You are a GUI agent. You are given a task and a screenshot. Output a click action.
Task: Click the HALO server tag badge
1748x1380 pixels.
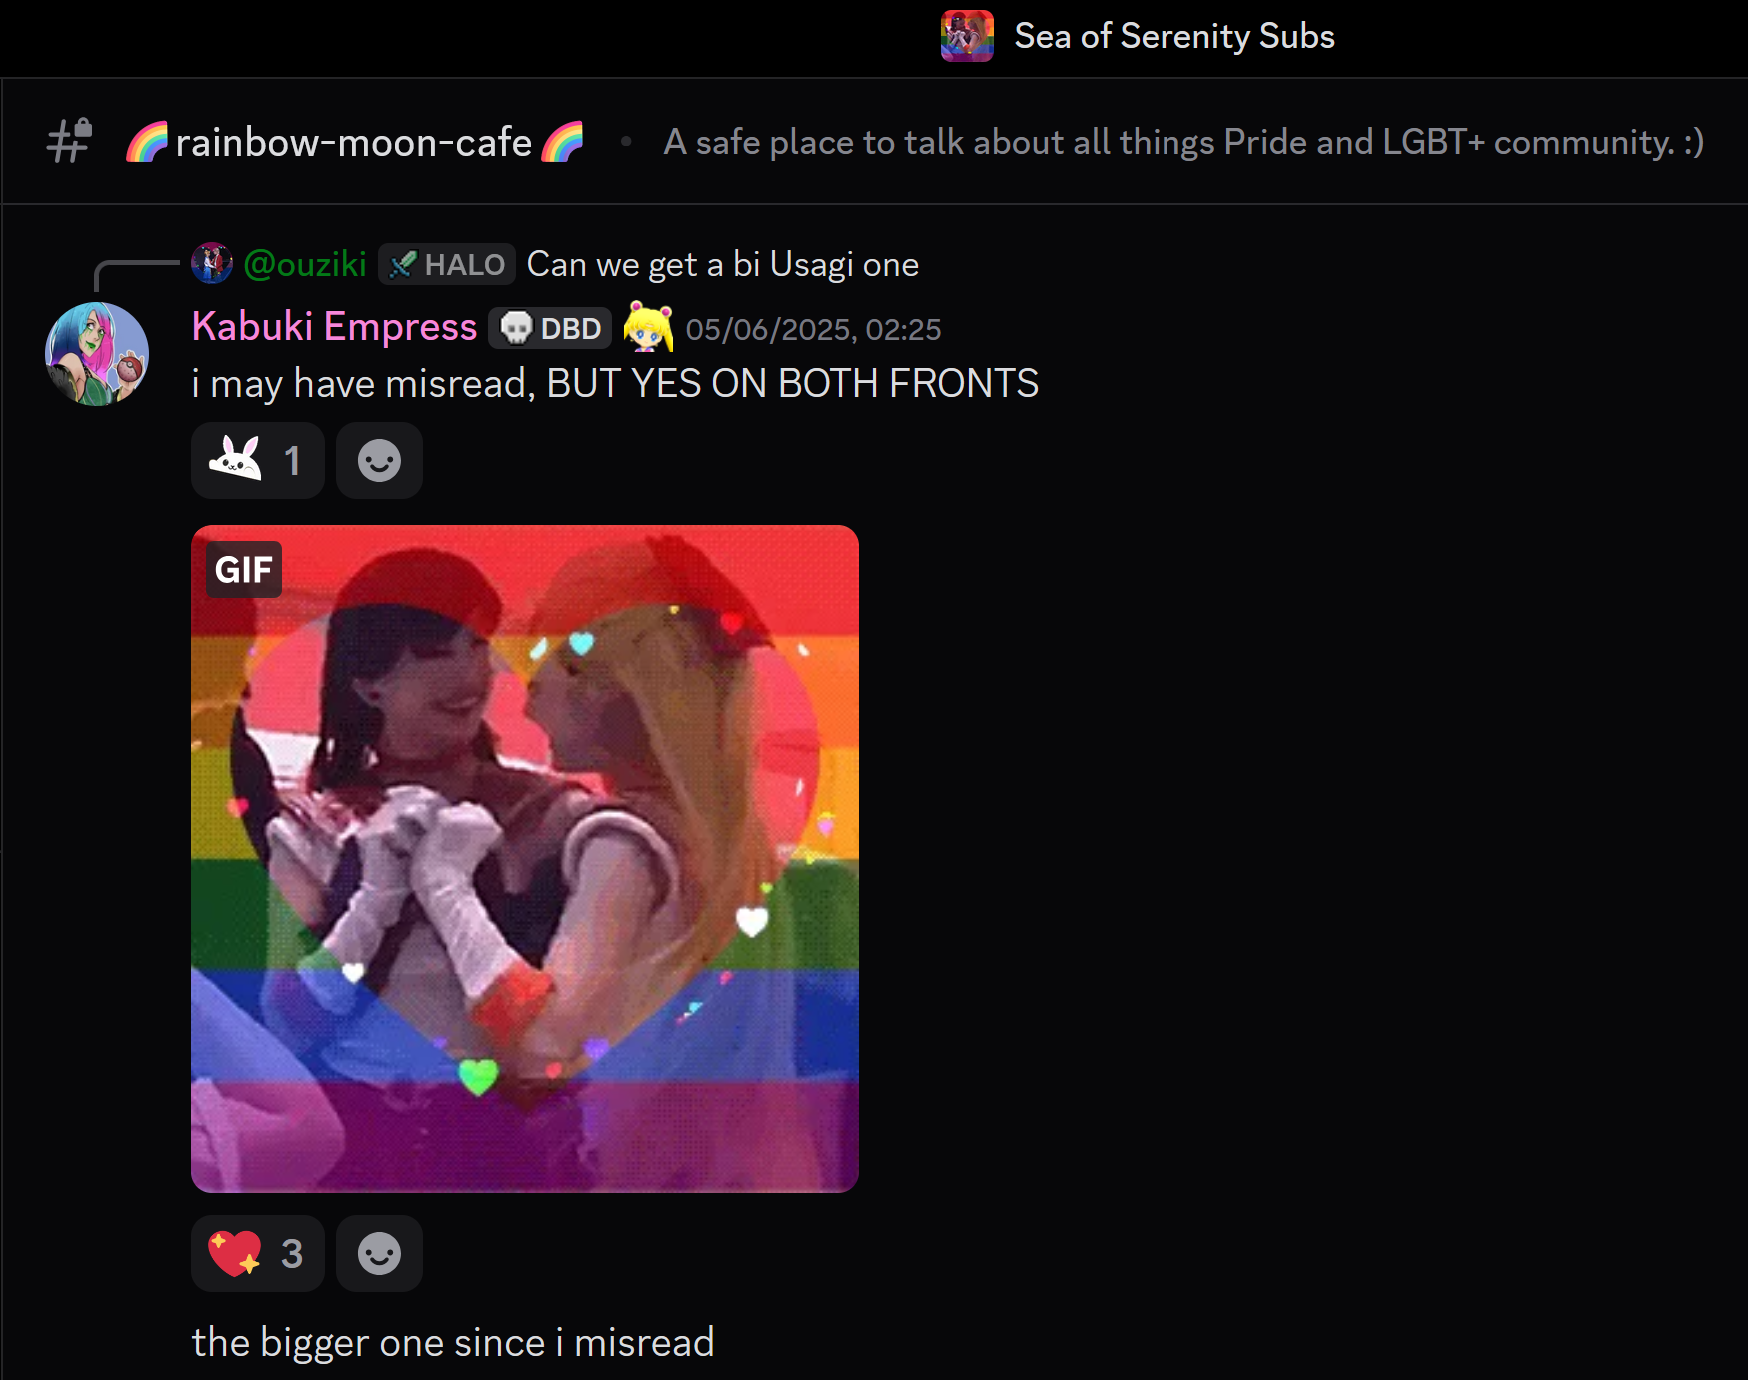(x=447, y=264)
